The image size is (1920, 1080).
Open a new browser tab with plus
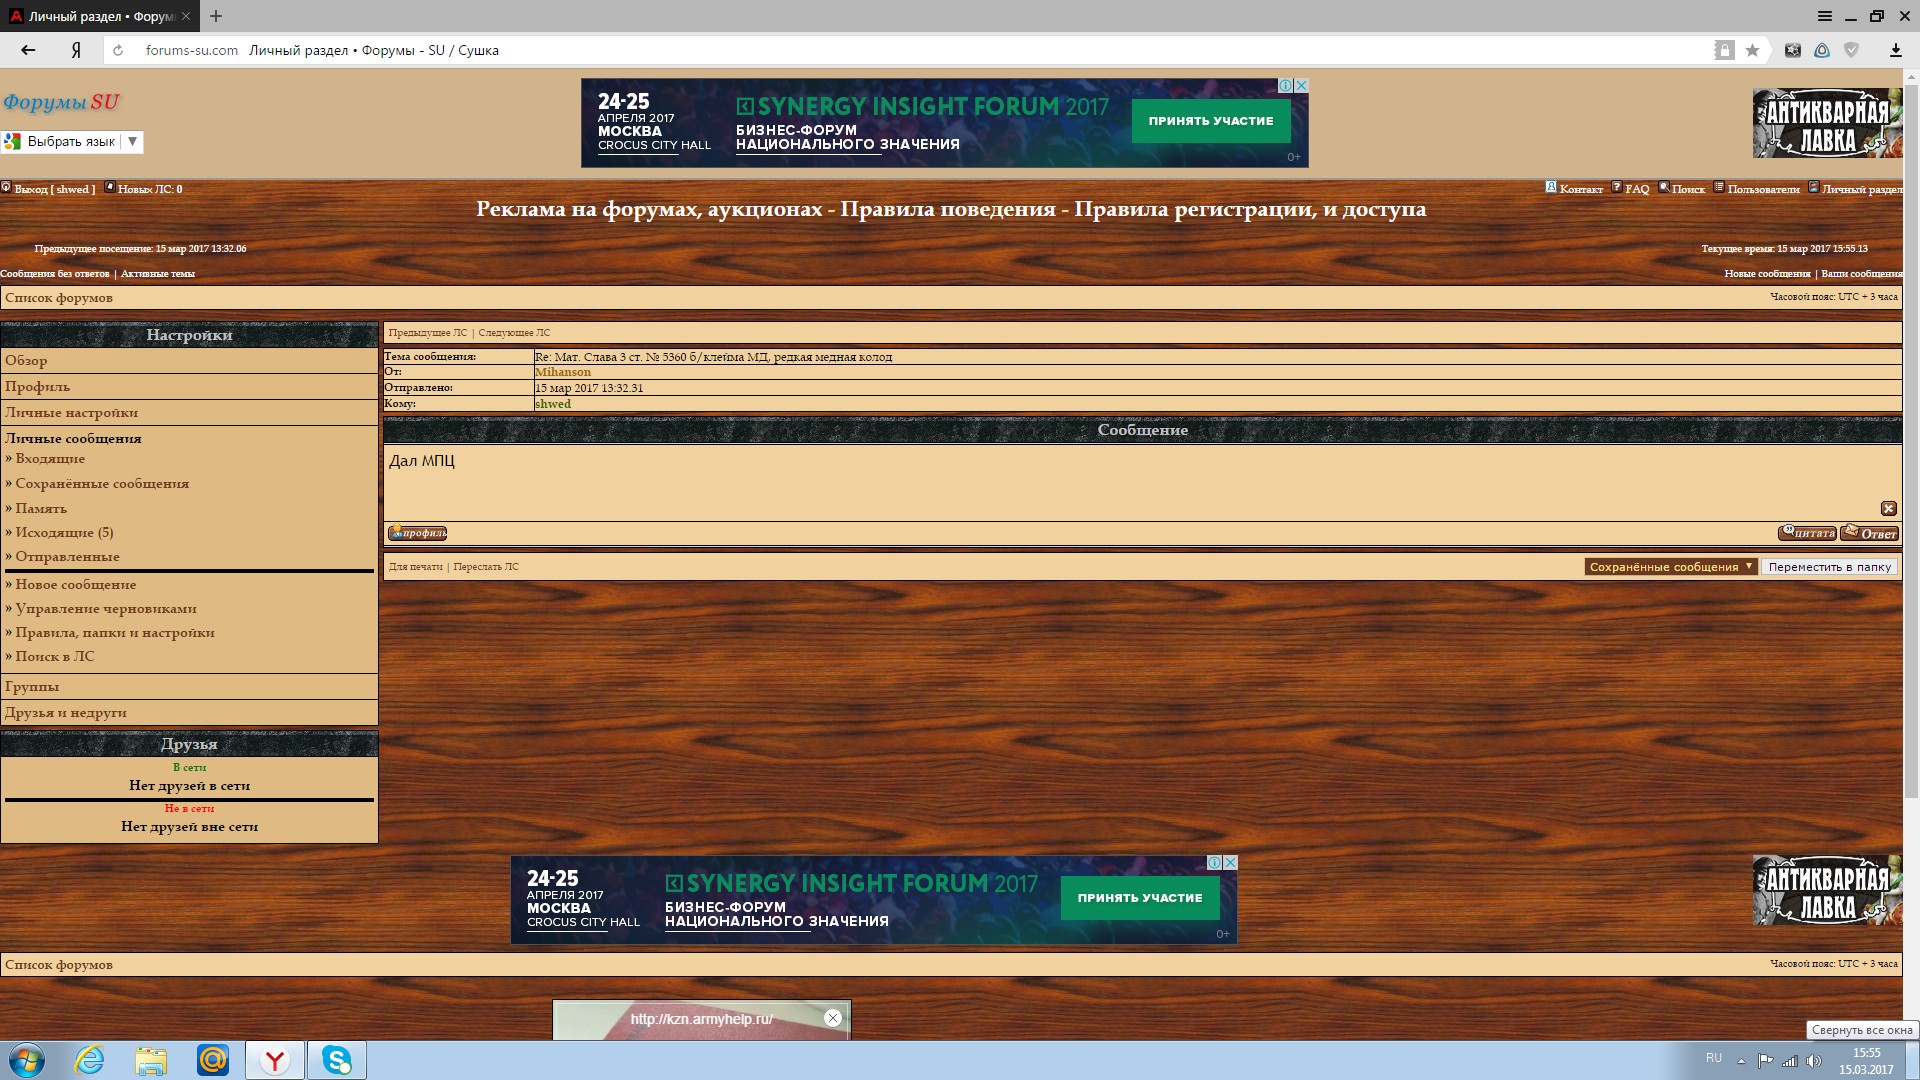point(216,16)
